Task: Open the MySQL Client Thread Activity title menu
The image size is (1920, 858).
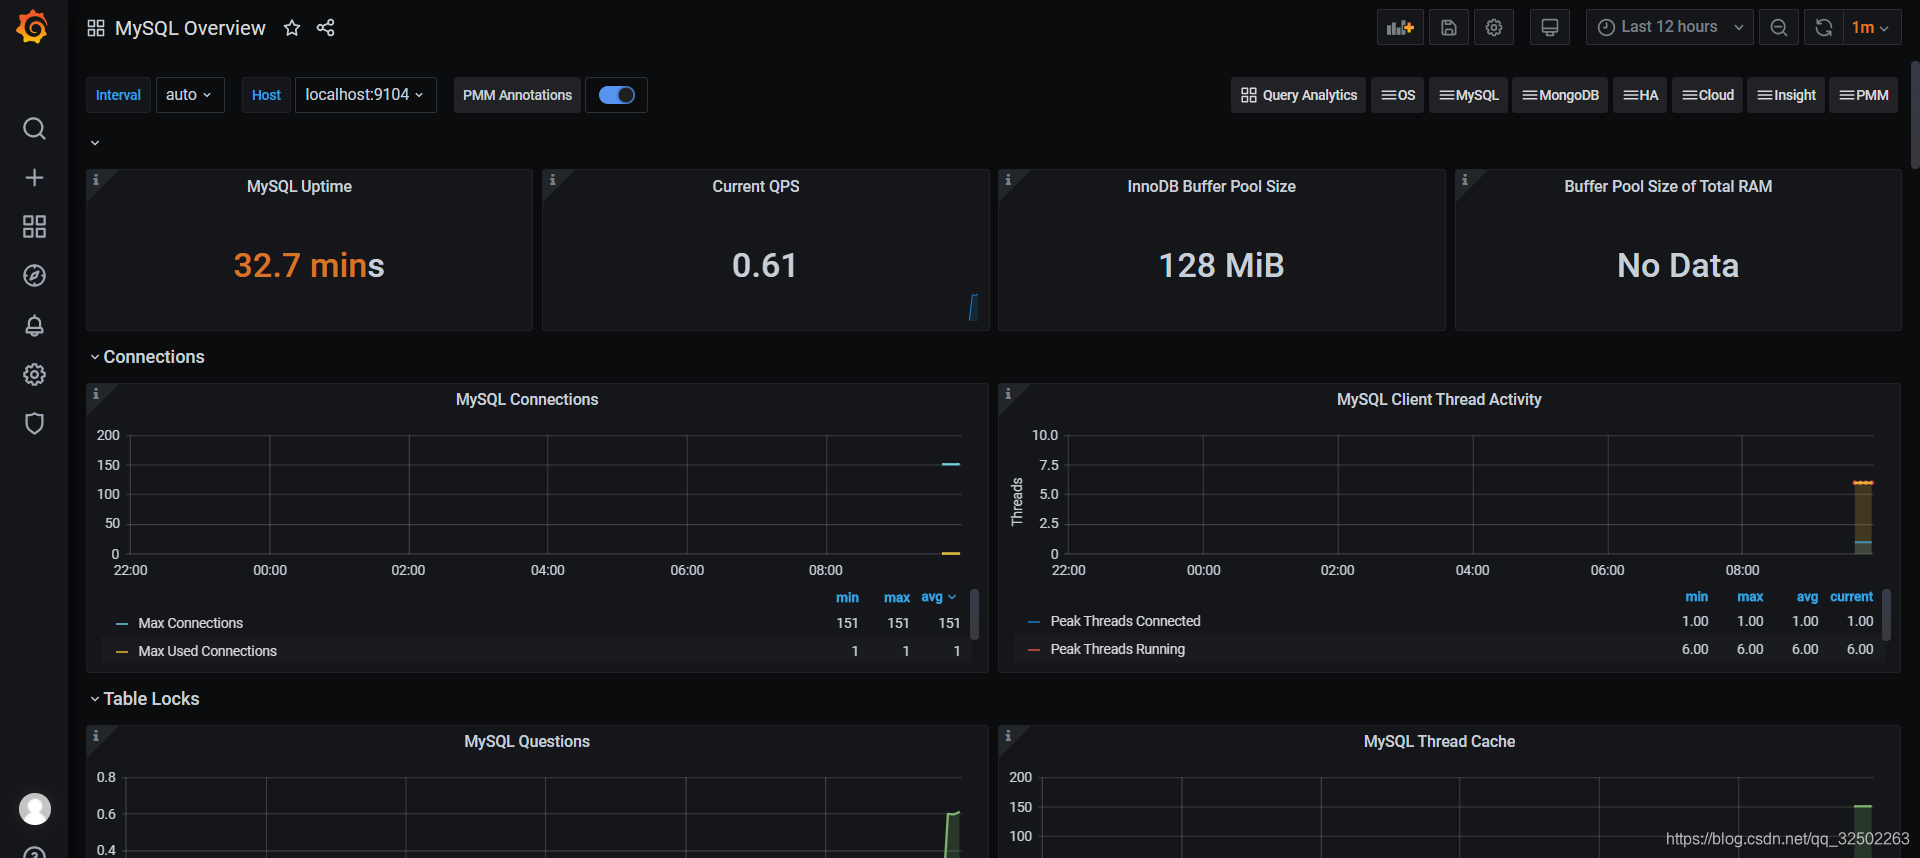Action: pos(1439,399)
